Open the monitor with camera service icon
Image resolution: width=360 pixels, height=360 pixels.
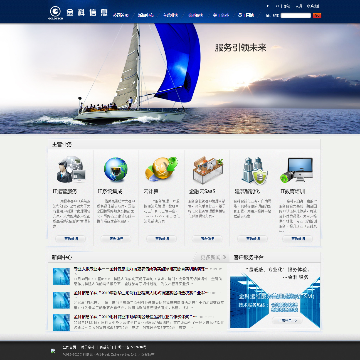(x=297, y=170)
